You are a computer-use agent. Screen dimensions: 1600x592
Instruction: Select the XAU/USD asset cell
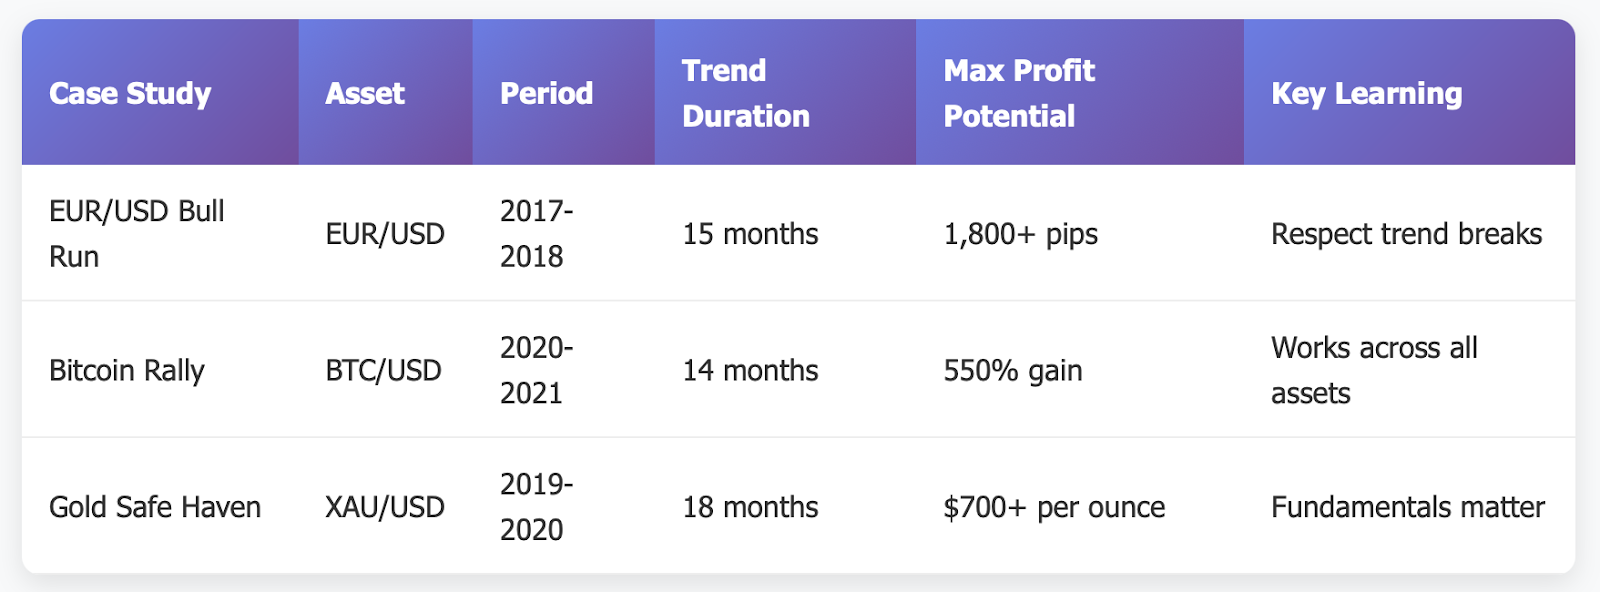point(385,507)
